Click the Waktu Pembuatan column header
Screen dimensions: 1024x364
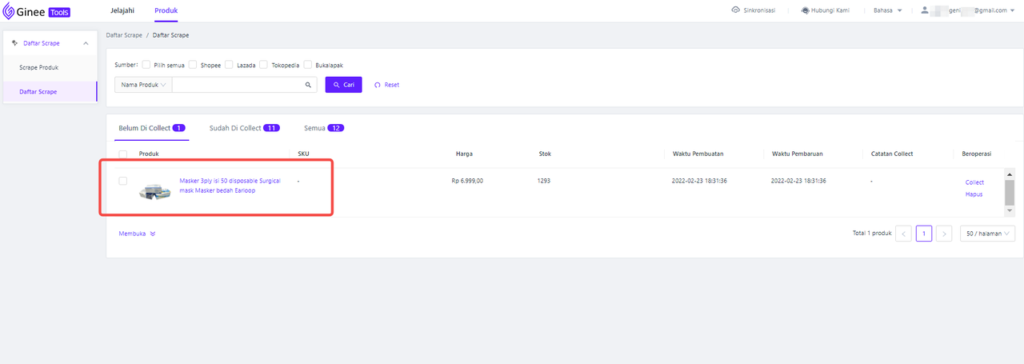click(697, 154)
